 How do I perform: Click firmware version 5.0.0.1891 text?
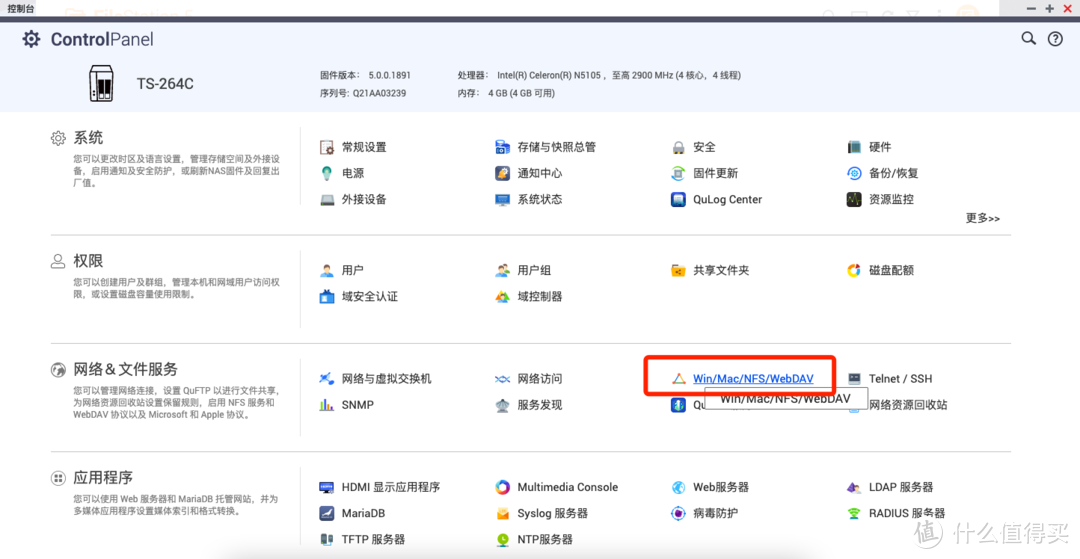click(389, 75)
